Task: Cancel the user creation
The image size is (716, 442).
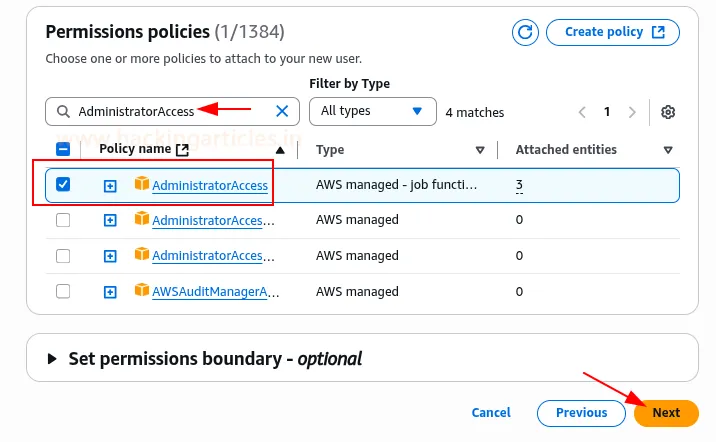Action: pyautogui.click(x=491, y=413)
